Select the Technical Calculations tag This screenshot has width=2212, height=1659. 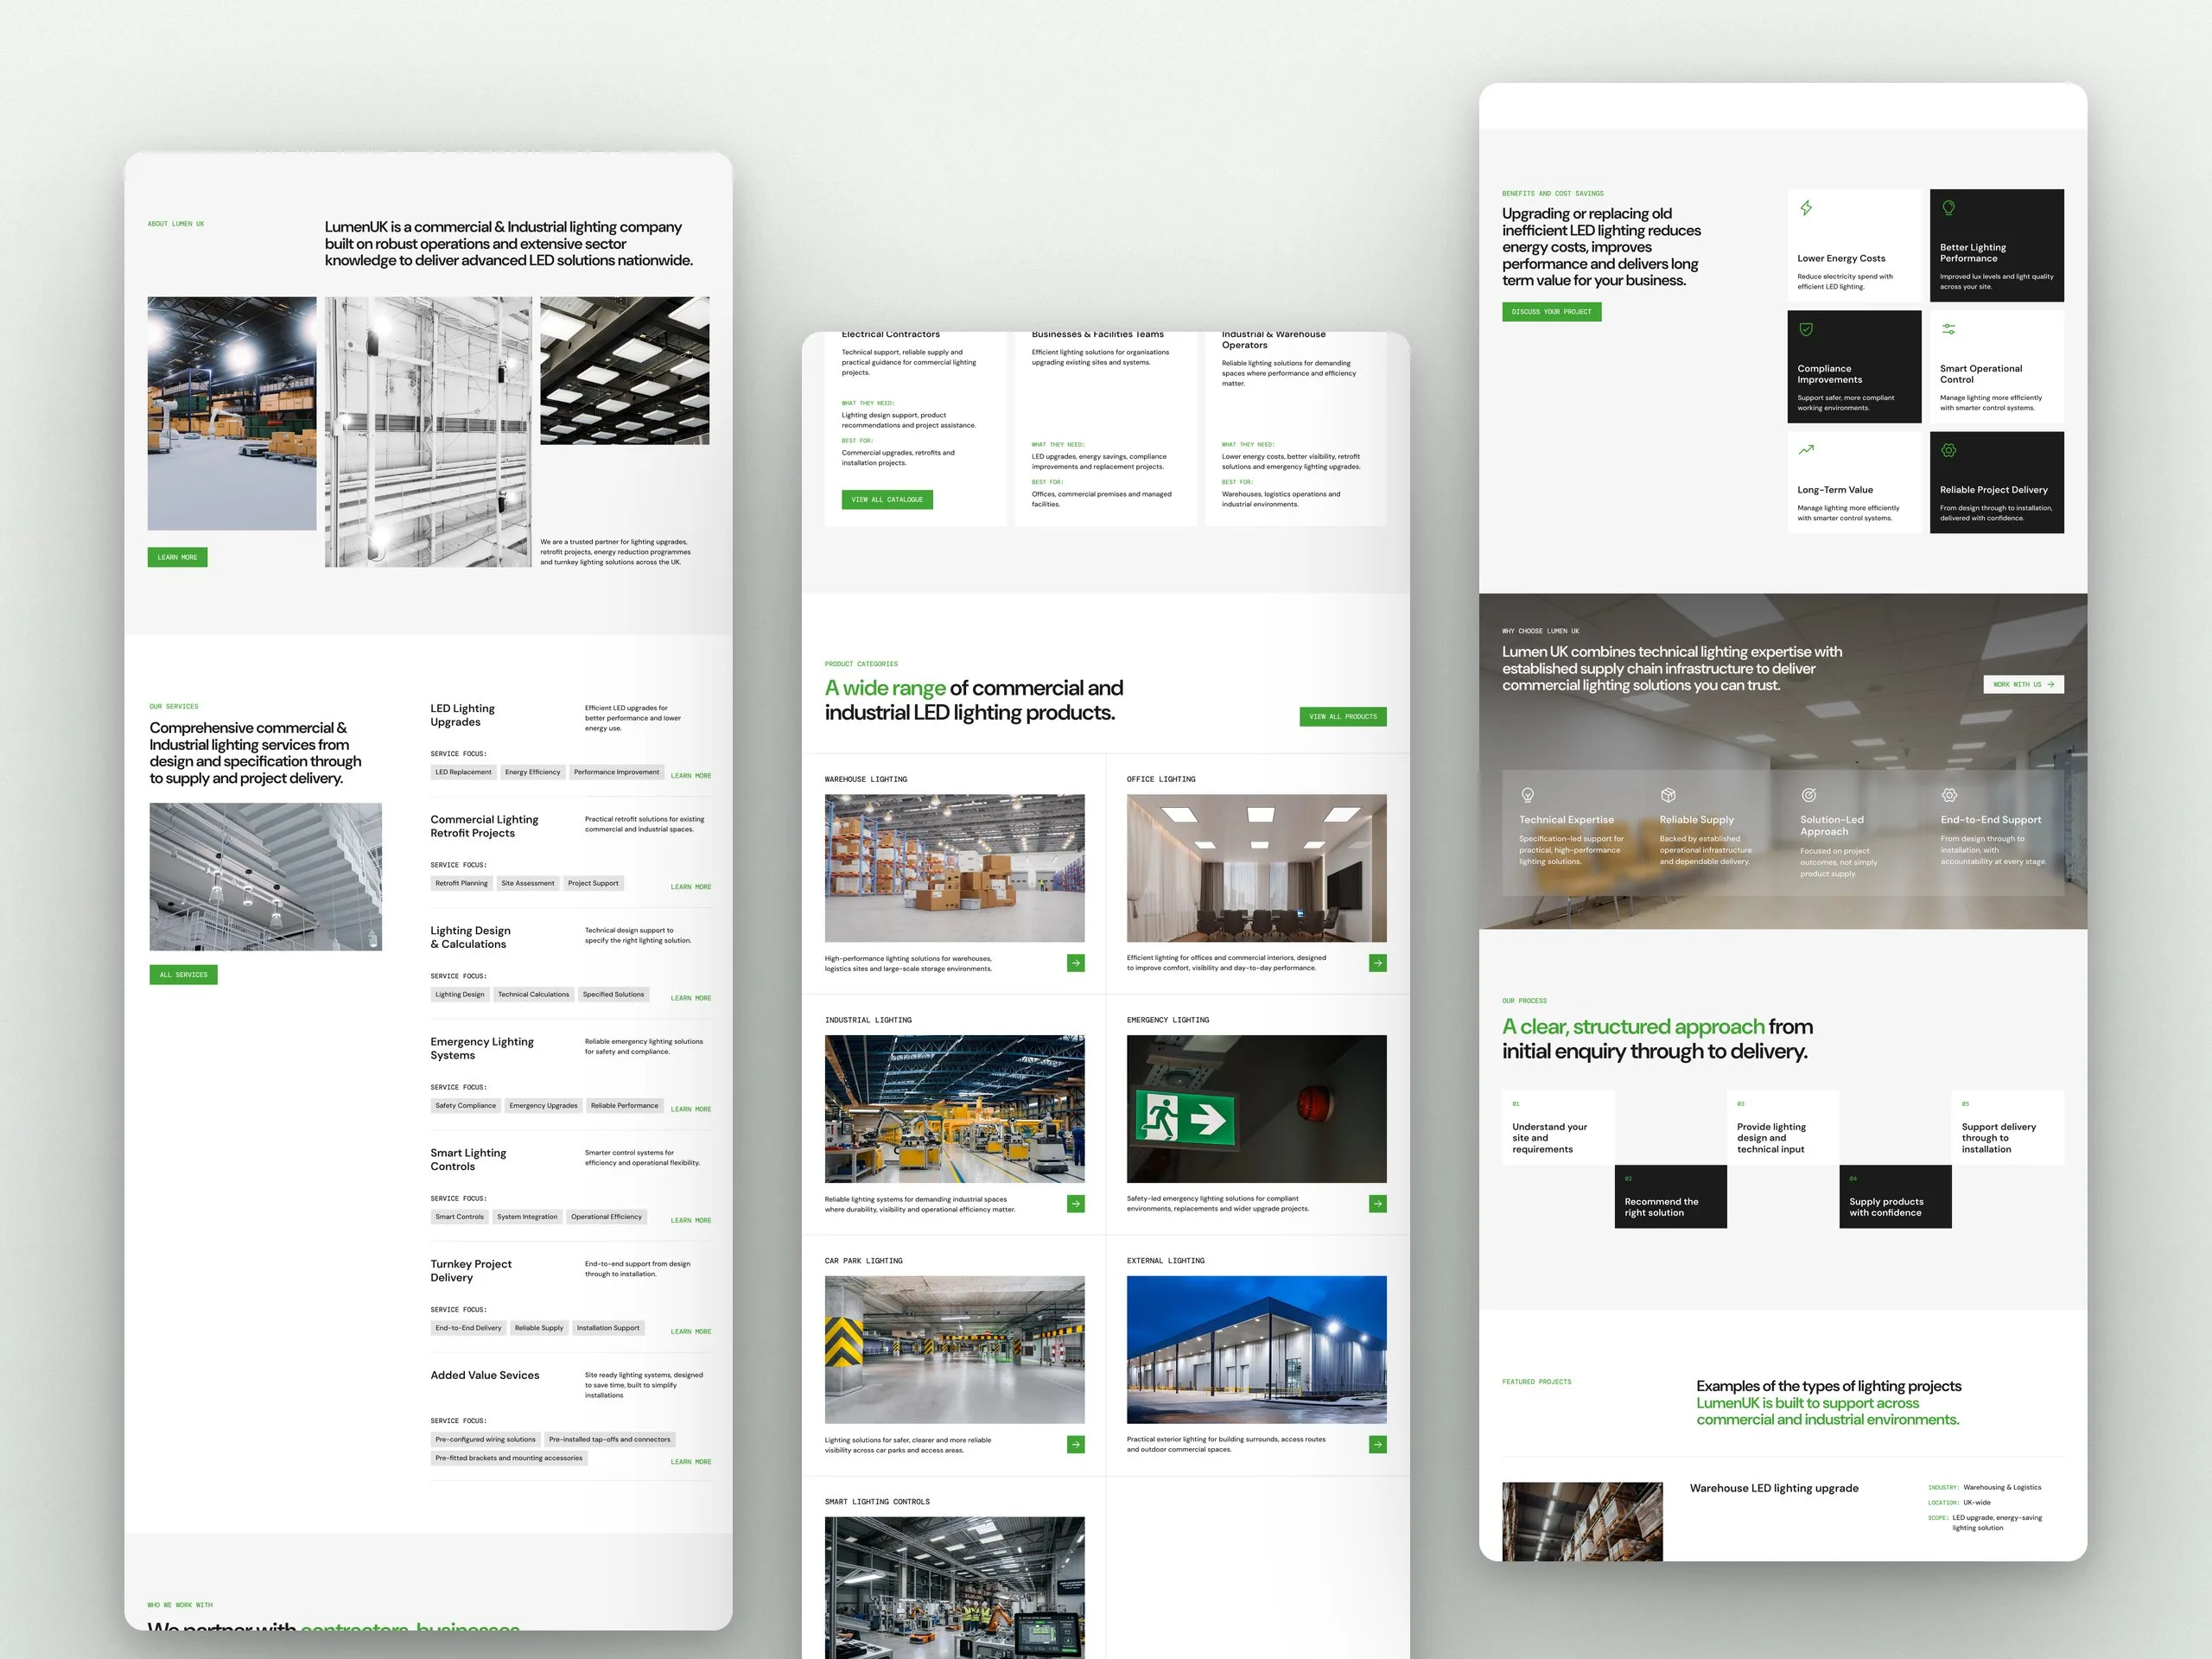point(533,994)
